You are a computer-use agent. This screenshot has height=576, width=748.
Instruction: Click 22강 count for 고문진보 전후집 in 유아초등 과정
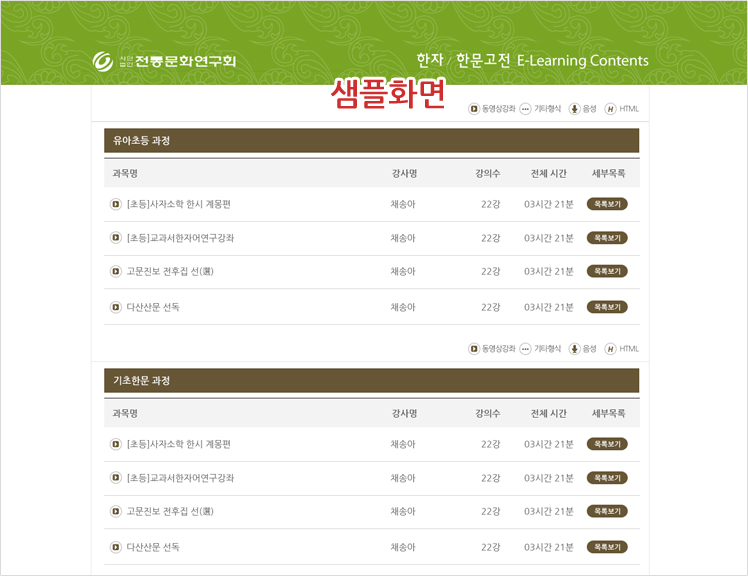coord(490,272)
